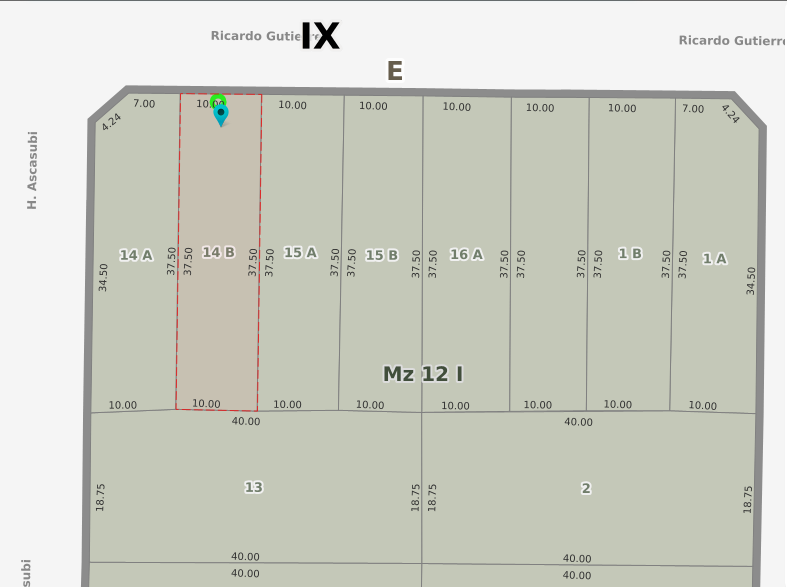The height and width of the screenshot is (587, 787).
Task: Click the green circle marker behind the pin
Action: pos(217,100)
